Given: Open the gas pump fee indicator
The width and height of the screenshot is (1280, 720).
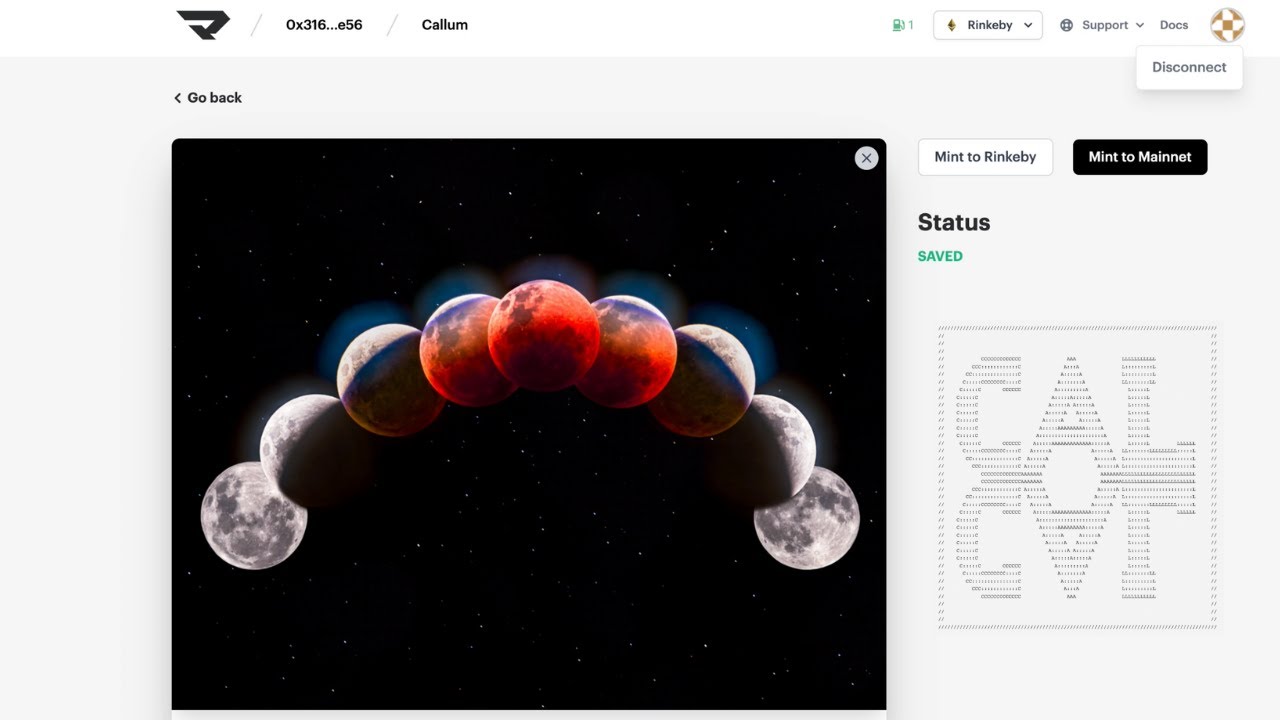Looking at the screenshot, I should tap(903, 25).
